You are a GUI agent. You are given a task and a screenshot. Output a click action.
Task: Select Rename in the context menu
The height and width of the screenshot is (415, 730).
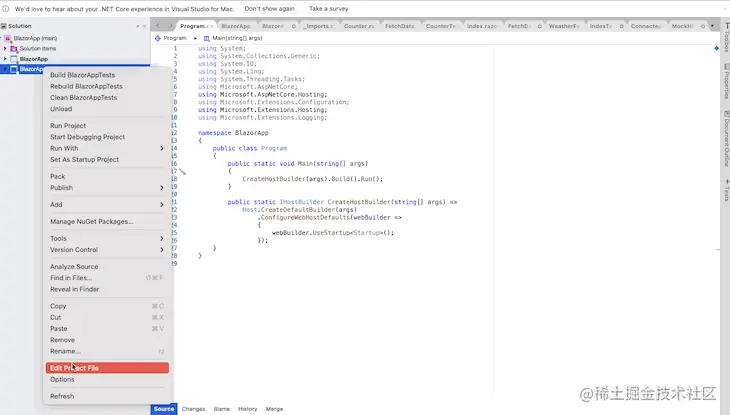click(x=107, y=351)
